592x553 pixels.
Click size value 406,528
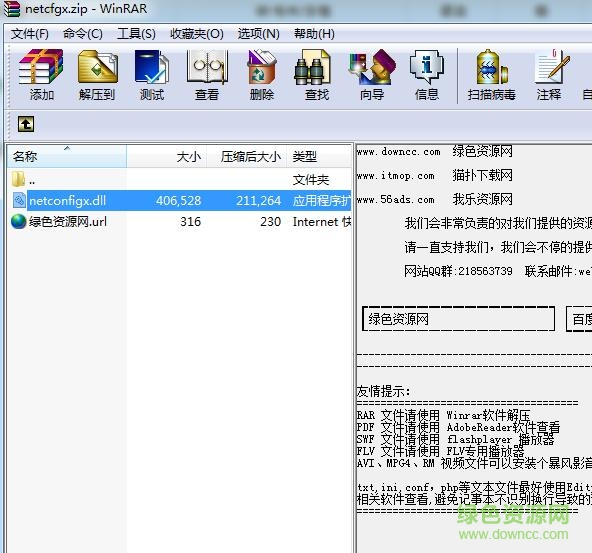pyautogui.click(x=179, y=200)
